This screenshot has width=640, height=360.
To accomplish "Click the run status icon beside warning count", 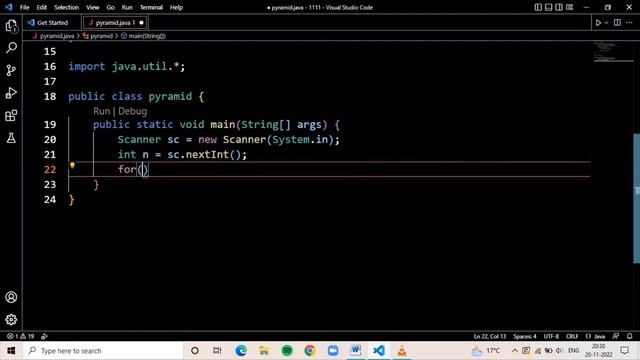I will coord(44,336).
